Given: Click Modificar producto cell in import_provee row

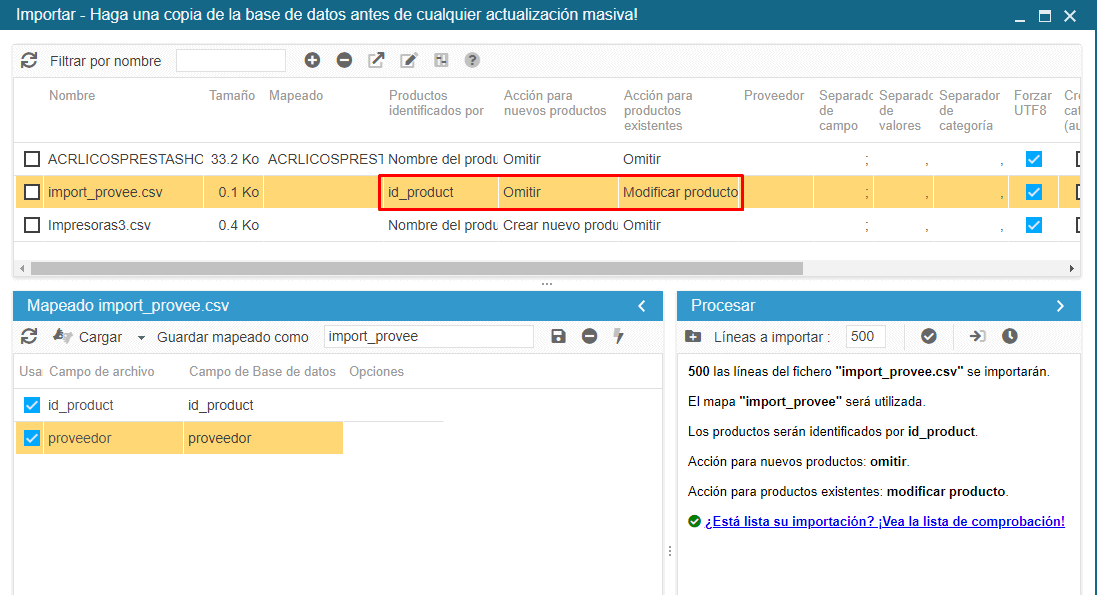Looking at the screenshot, I should (x=680, y=192).
